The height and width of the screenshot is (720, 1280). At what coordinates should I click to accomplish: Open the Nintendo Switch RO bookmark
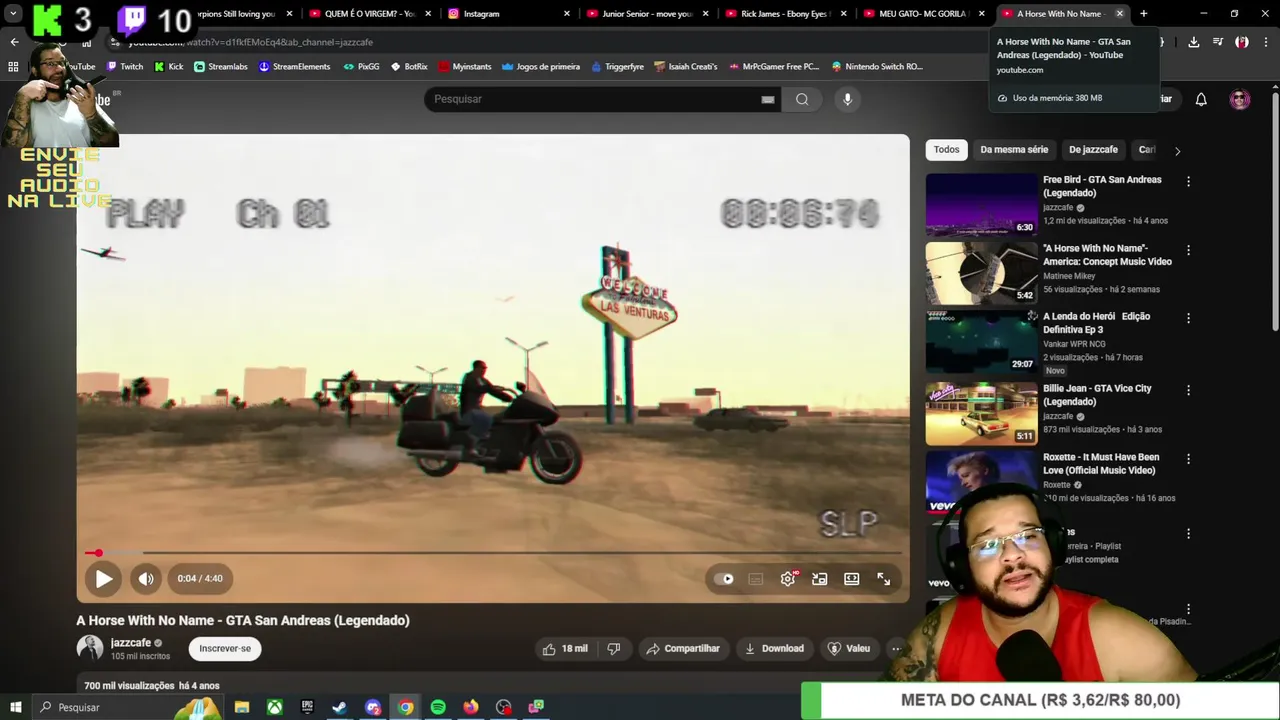(x=877, y=67)
